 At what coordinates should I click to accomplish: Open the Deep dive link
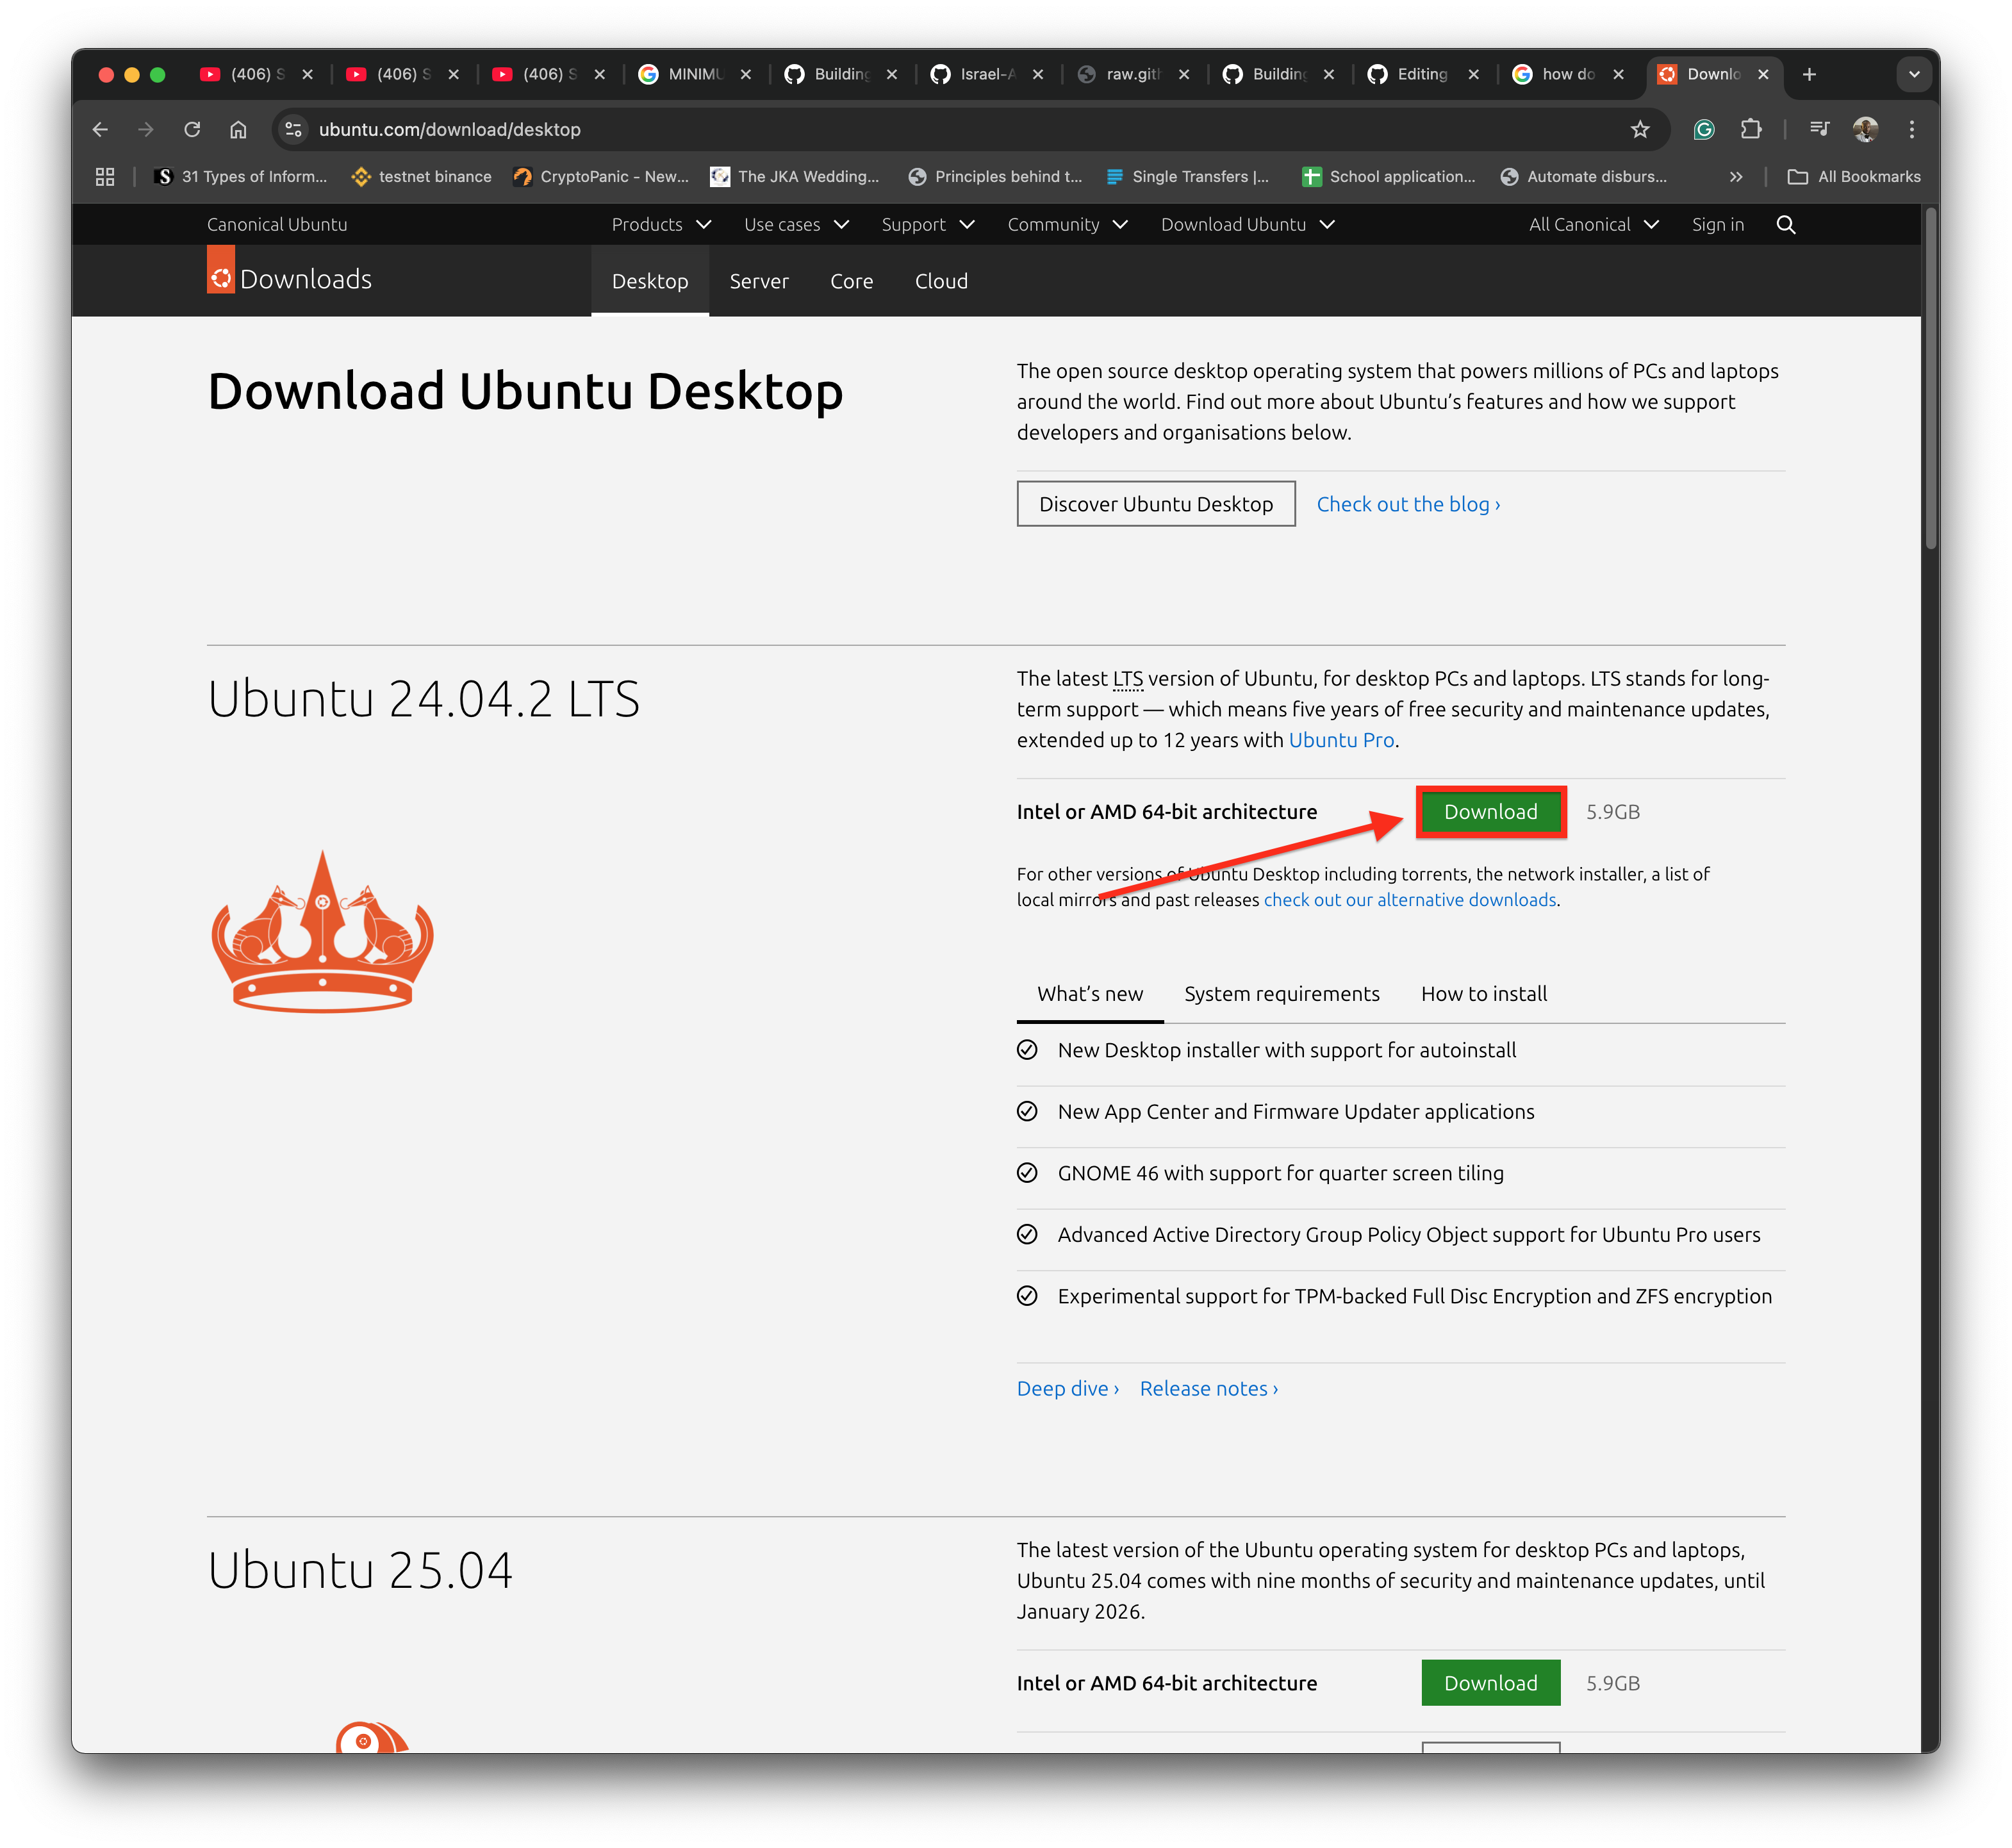point(1067,1389)
